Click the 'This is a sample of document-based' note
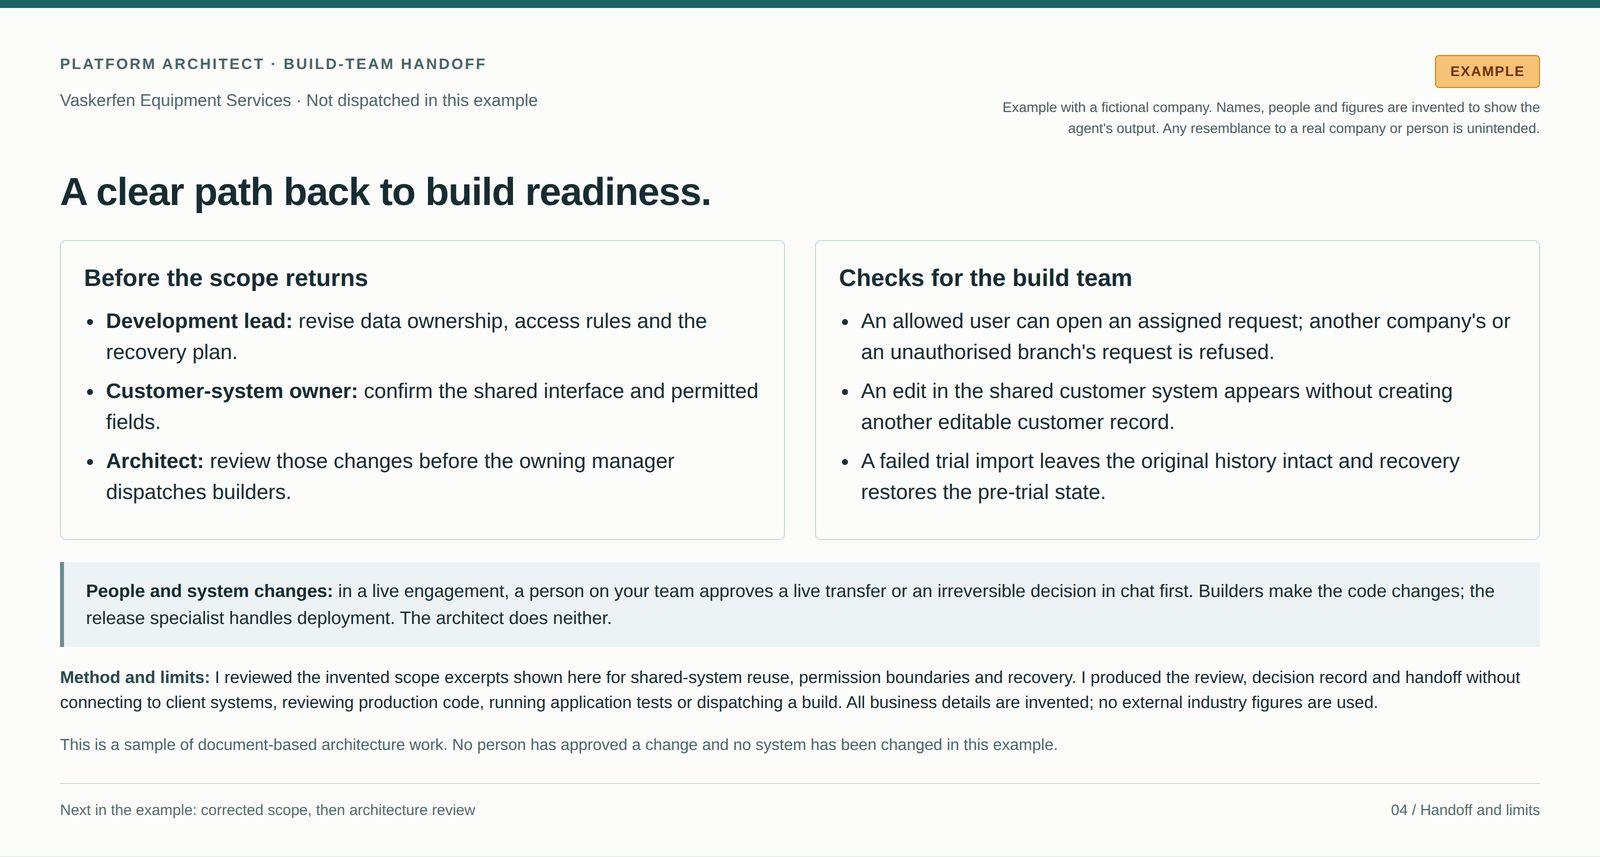Viewport: 1600px width, 857px height. coord(558,745)
